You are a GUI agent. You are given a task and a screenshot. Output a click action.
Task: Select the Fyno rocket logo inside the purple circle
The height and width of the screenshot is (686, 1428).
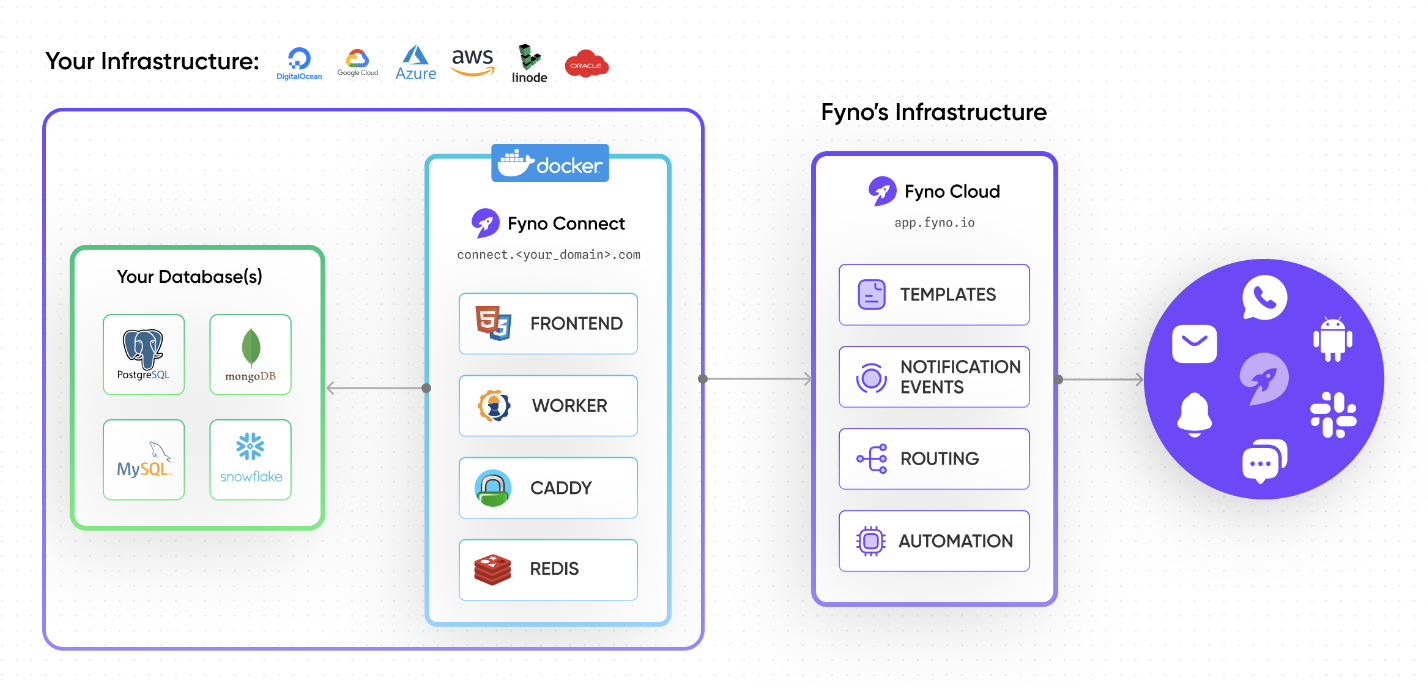tap(1263, 378)
